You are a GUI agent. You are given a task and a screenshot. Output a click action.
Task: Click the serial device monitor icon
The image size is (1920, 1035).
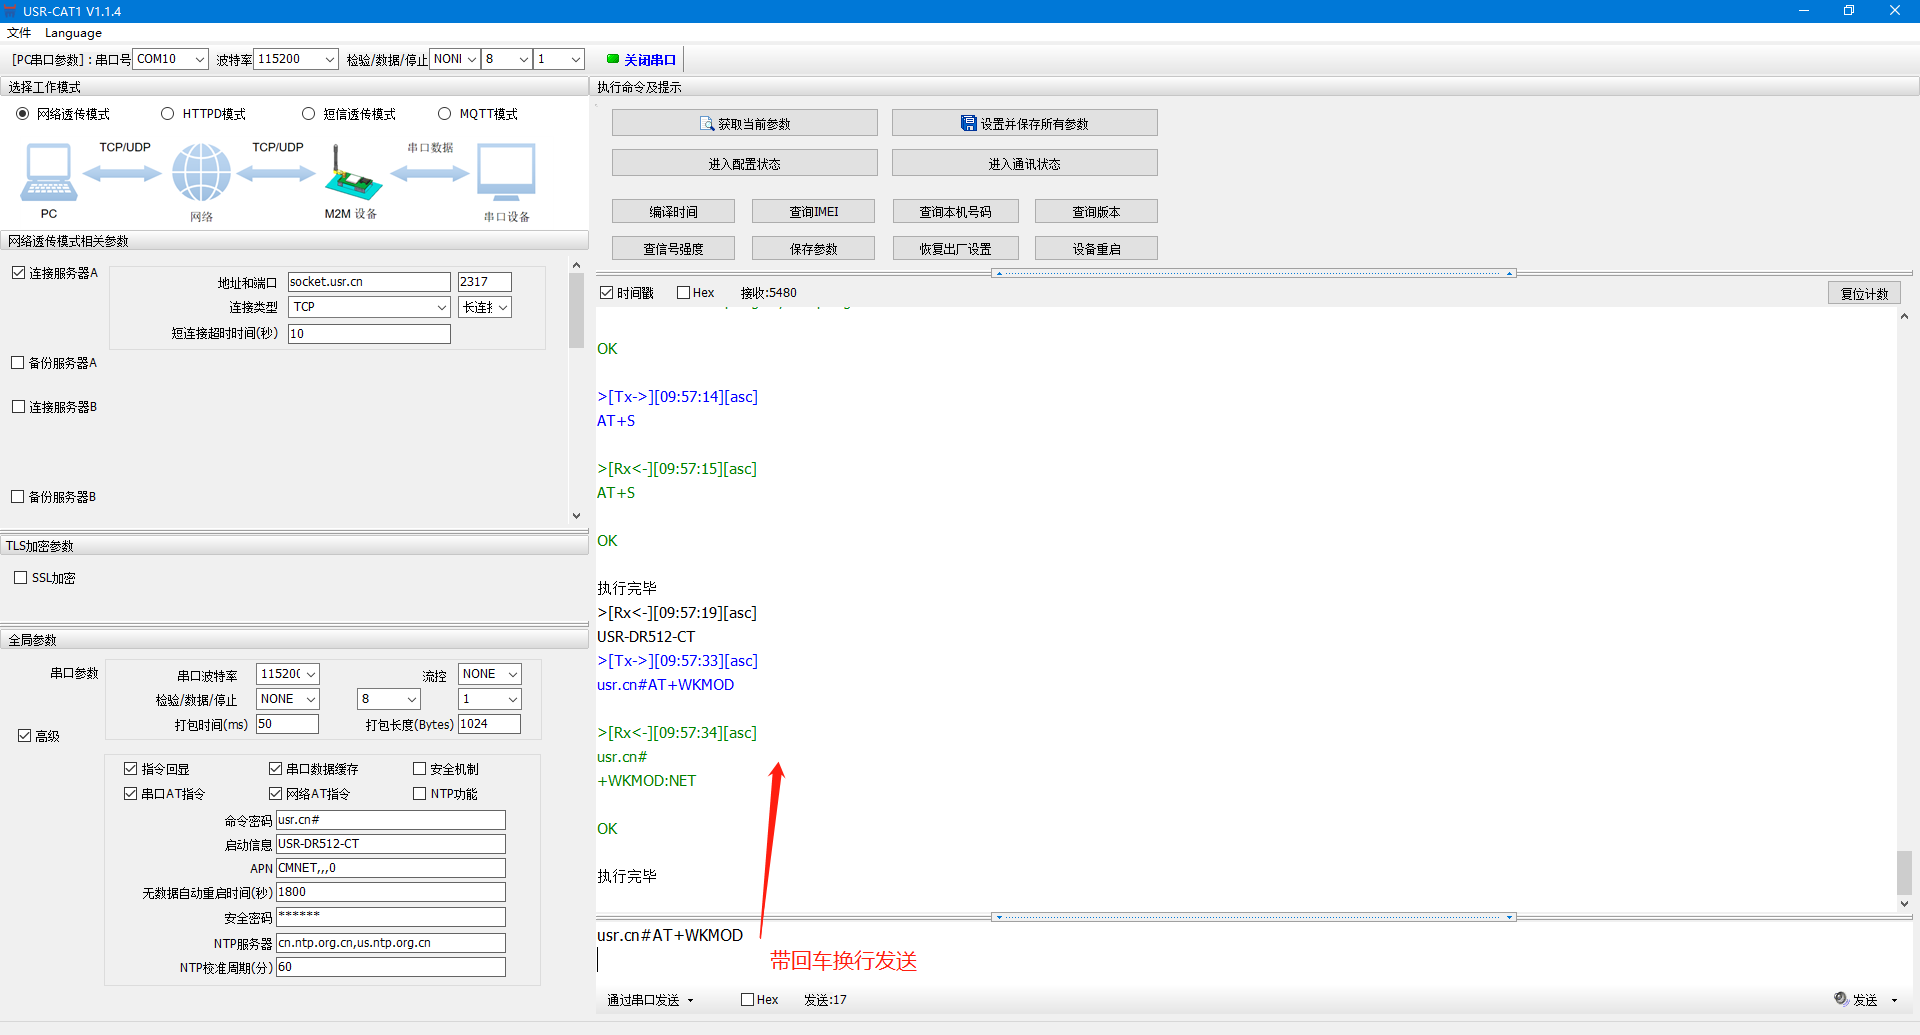point(506,172)
